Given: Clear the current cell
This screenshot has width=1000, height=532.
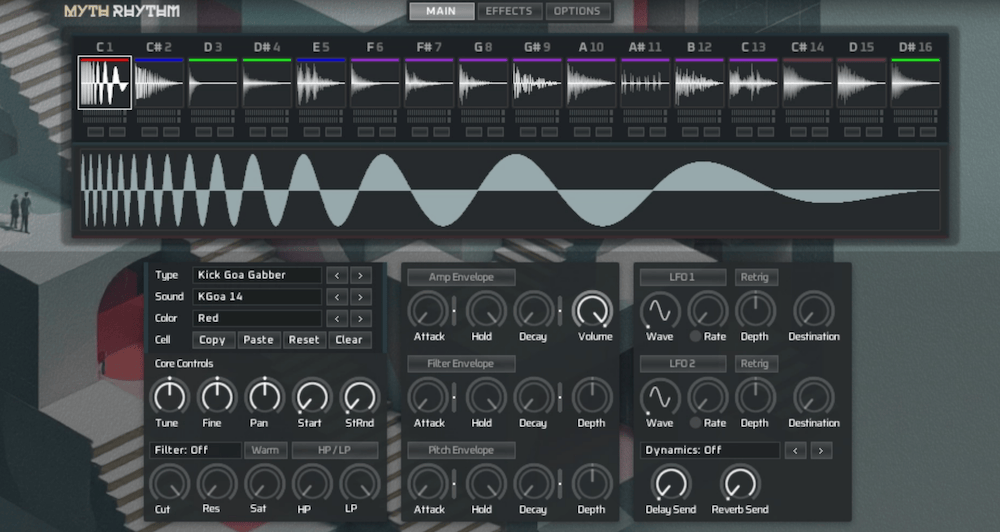Looking at the screenshot, I should click(349, 340).
